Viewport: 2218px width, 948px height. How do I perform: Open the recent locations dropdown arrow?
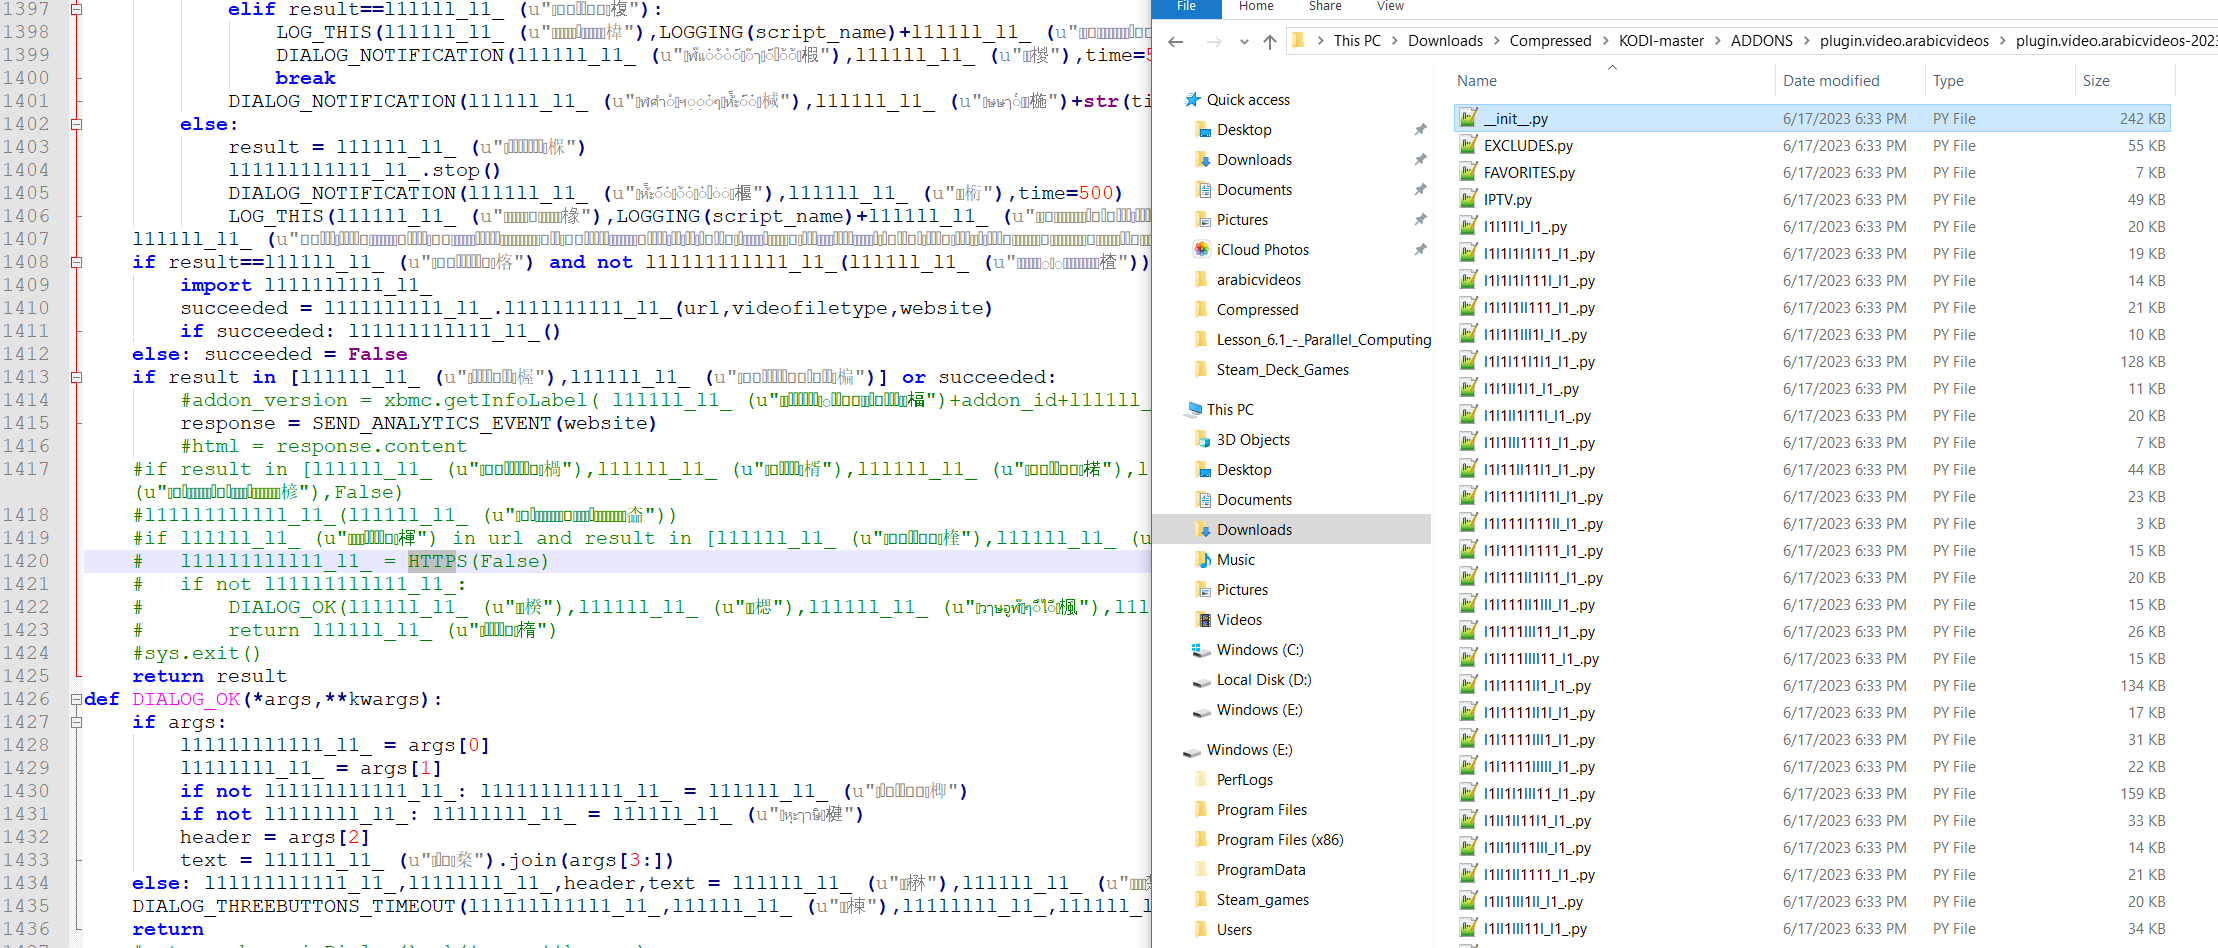click(1244, 42)
